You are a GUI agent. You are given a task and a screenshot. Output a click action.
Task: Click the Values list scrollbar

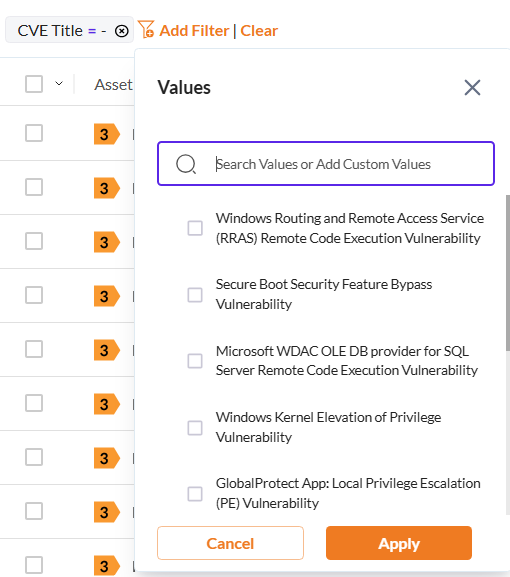click(x=508, y=272)
